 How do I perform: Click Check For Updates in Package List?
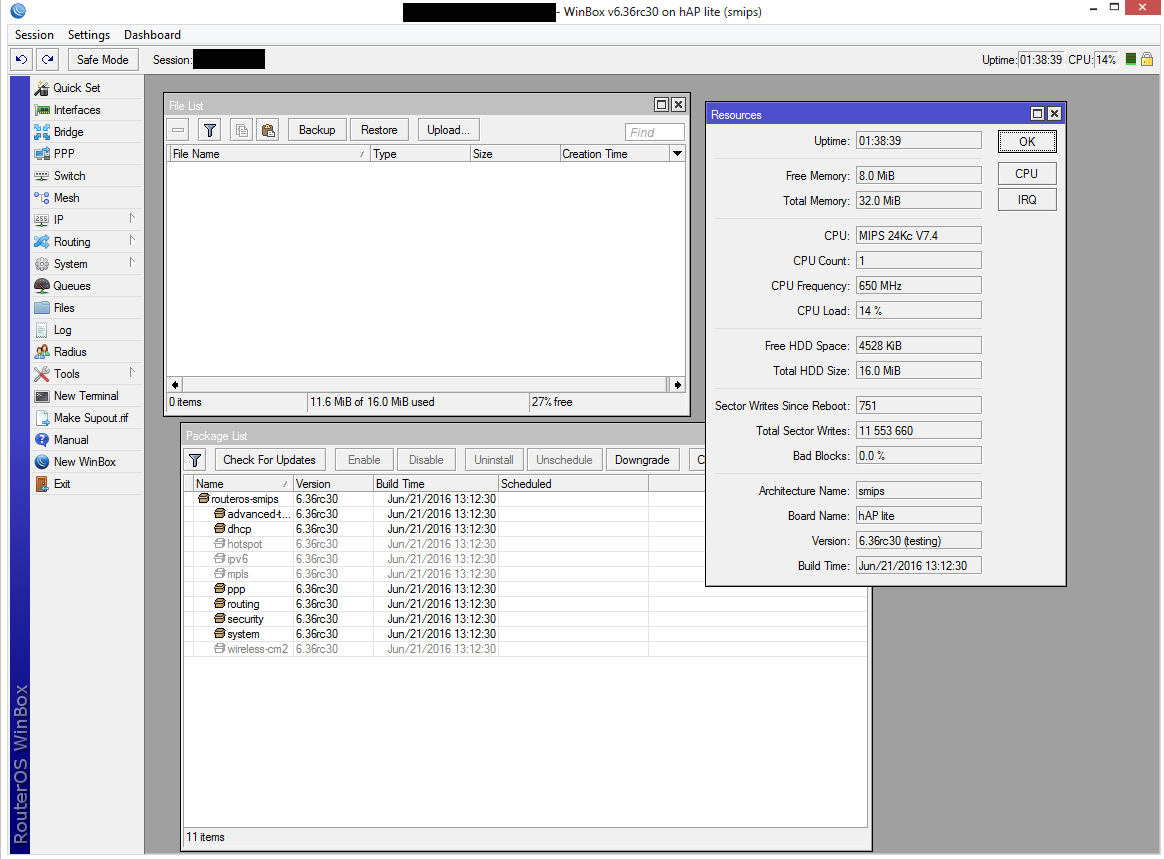[269, 460]
